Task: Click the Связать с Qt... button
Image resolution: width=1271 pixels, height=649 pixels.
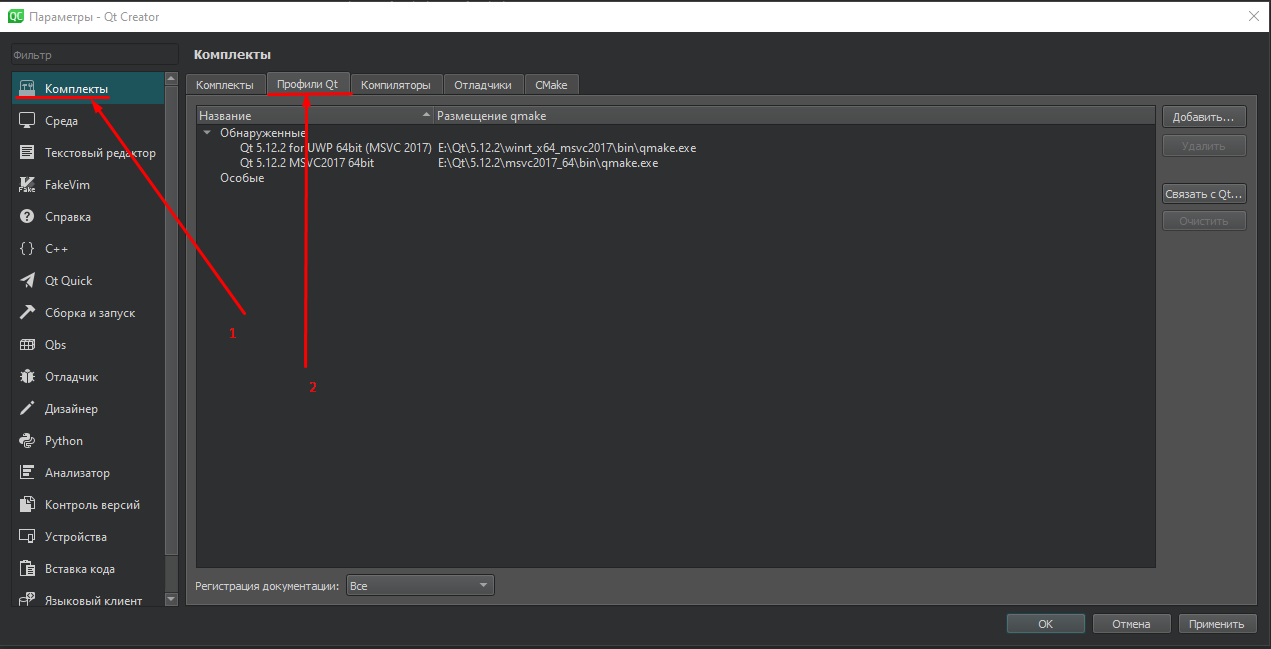Action: click(1204, 194)
